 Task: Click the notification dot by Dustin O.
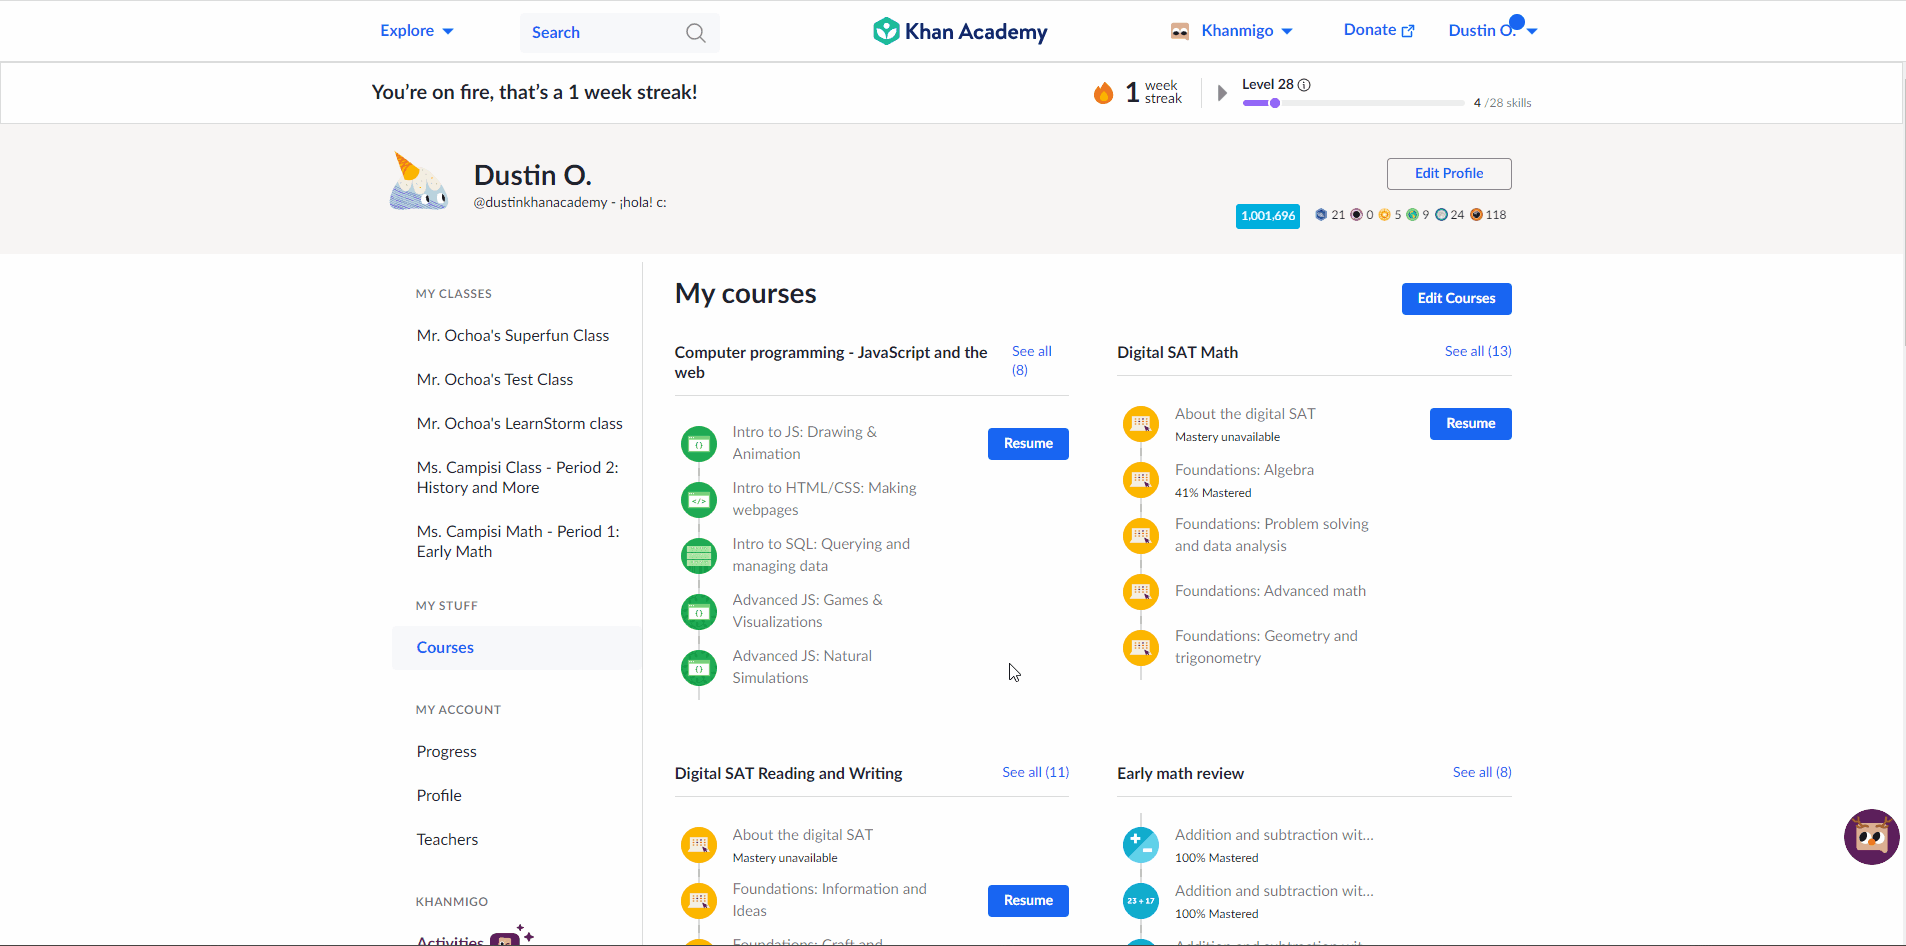(1517, 22)
